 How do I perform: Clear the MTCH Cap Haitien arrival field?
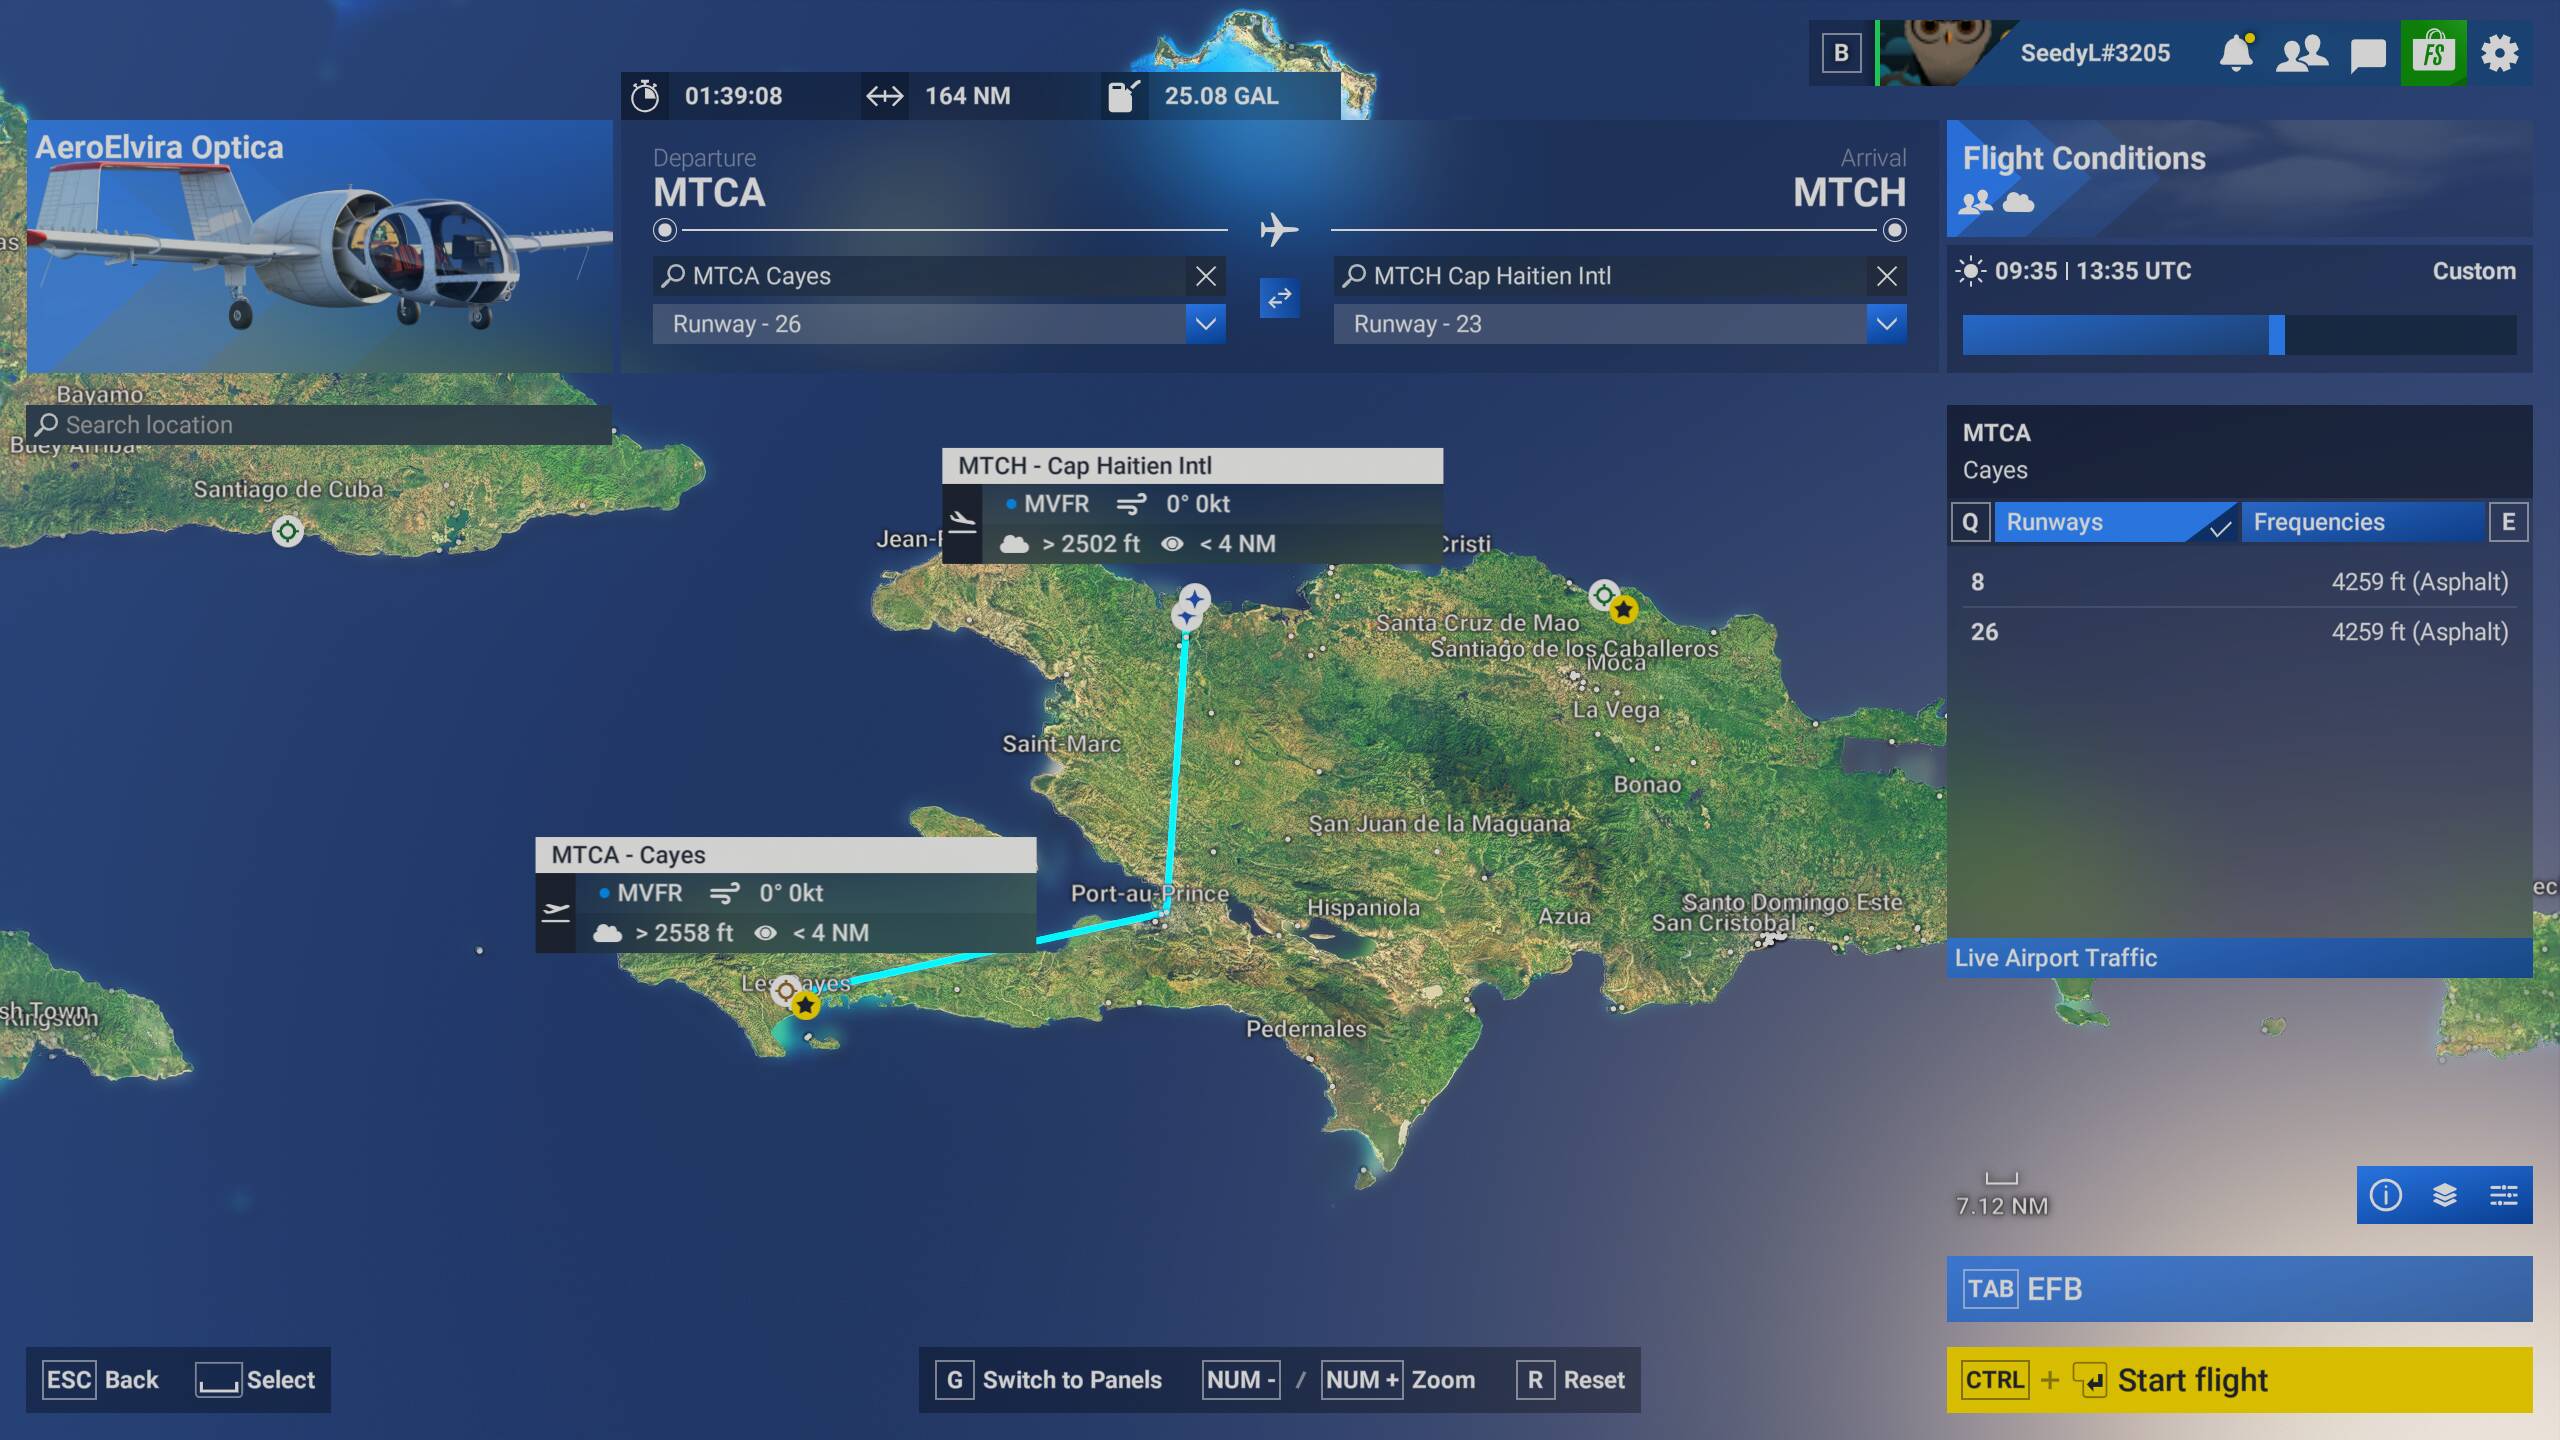point(1886,276)
